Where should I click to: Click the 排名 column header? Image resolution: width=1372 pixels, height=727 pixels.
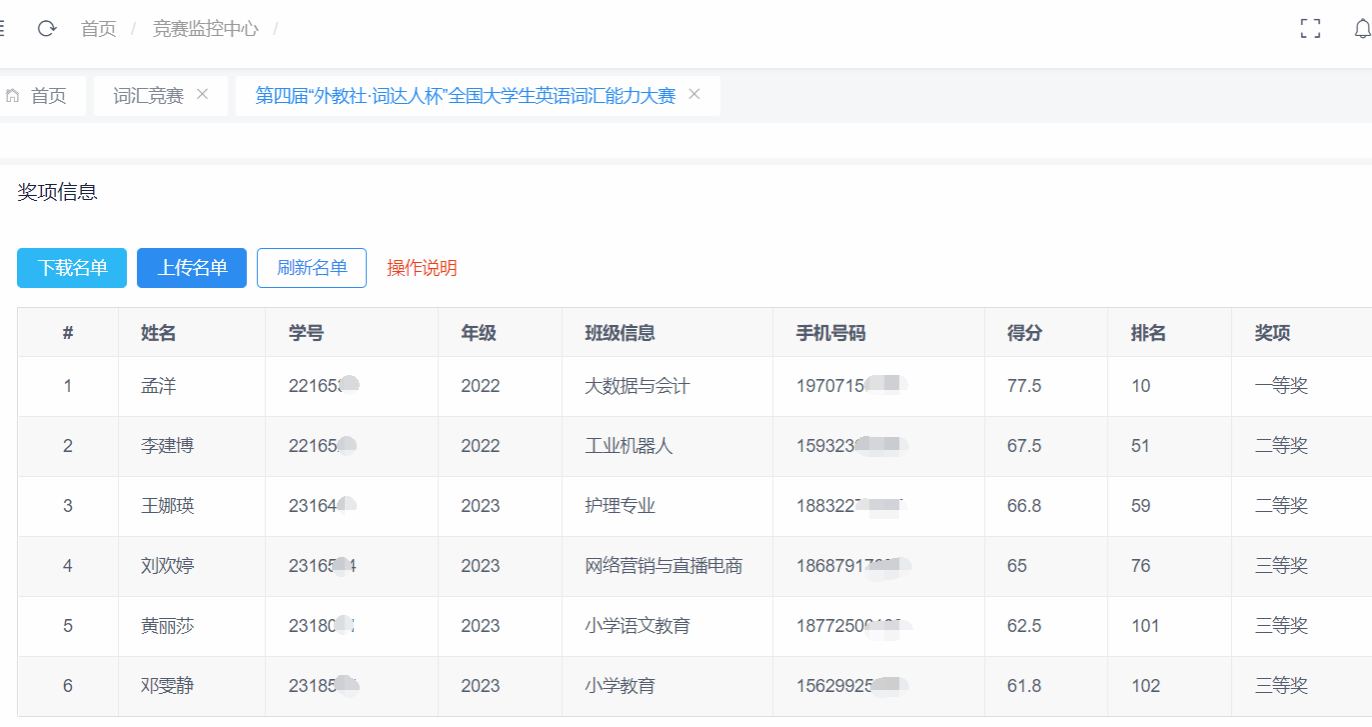1148,333
